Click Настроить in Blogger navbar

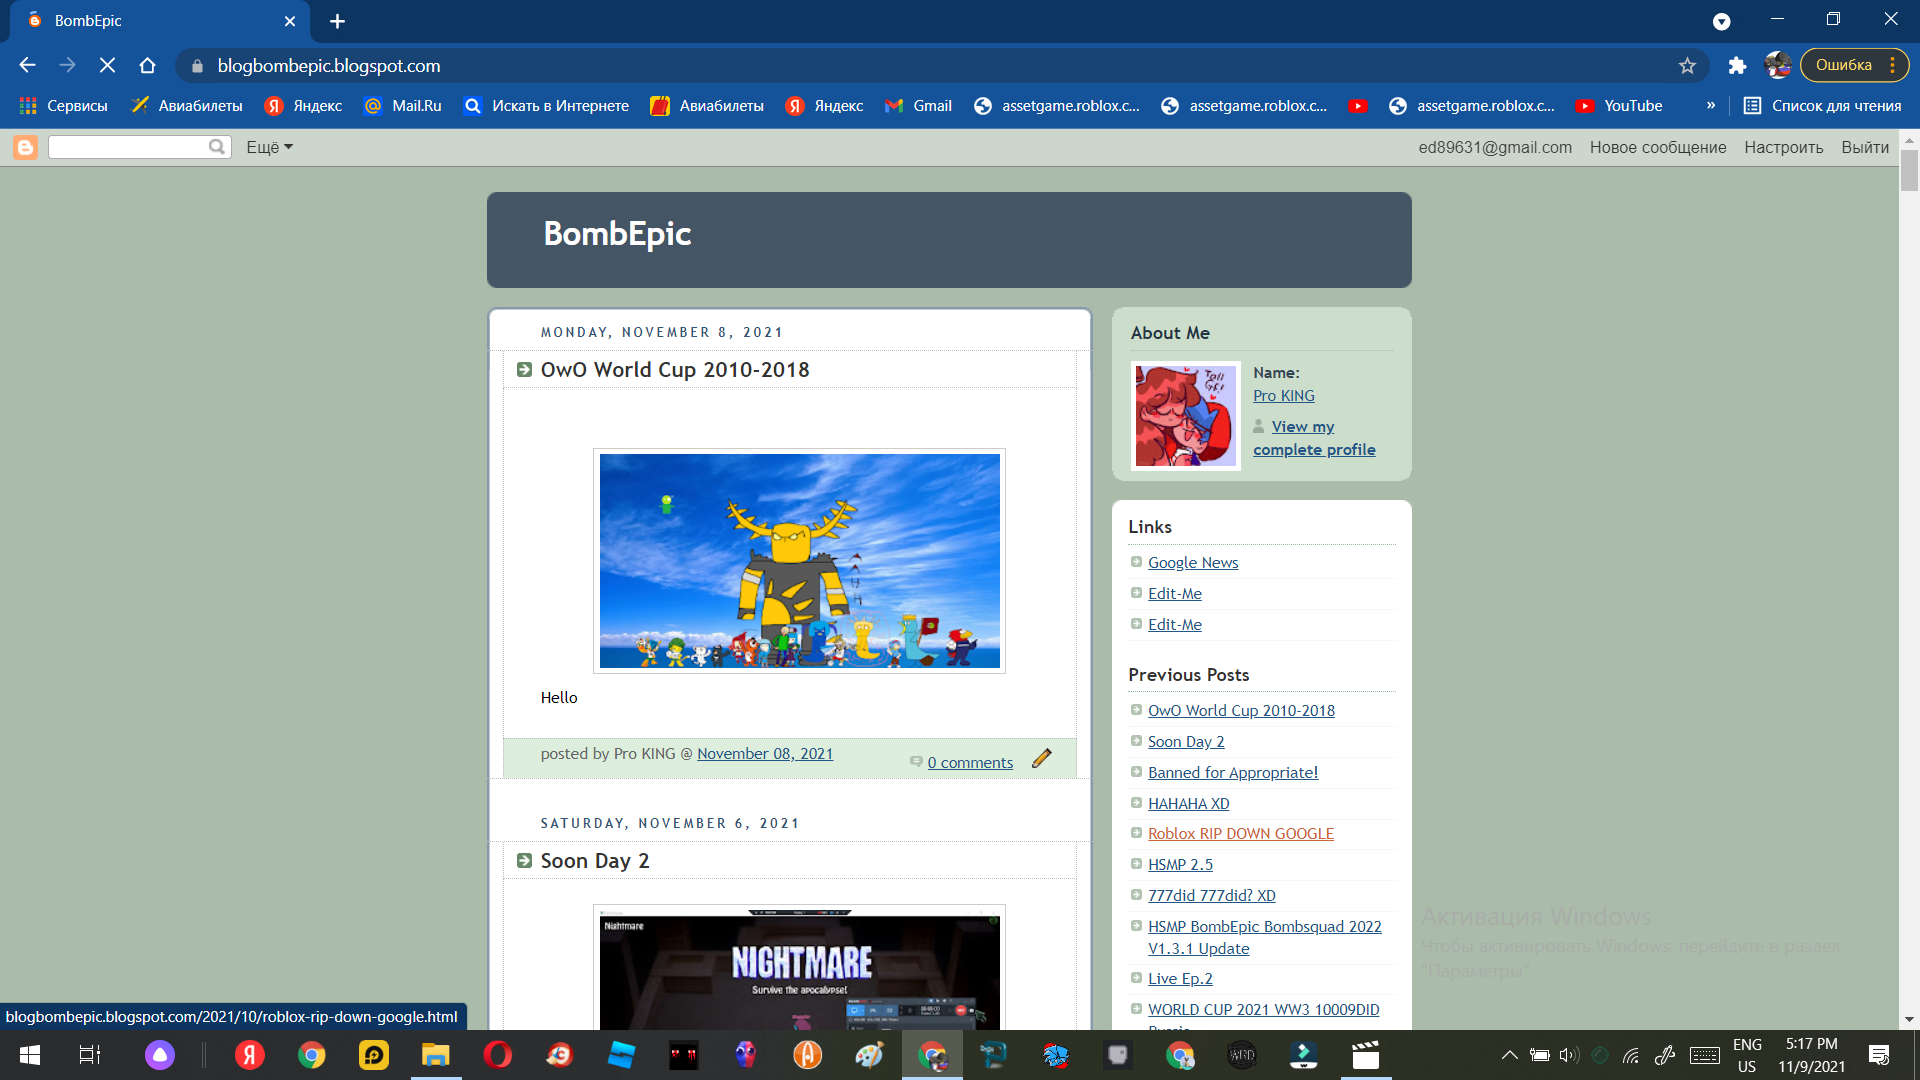pos(1783,147)
